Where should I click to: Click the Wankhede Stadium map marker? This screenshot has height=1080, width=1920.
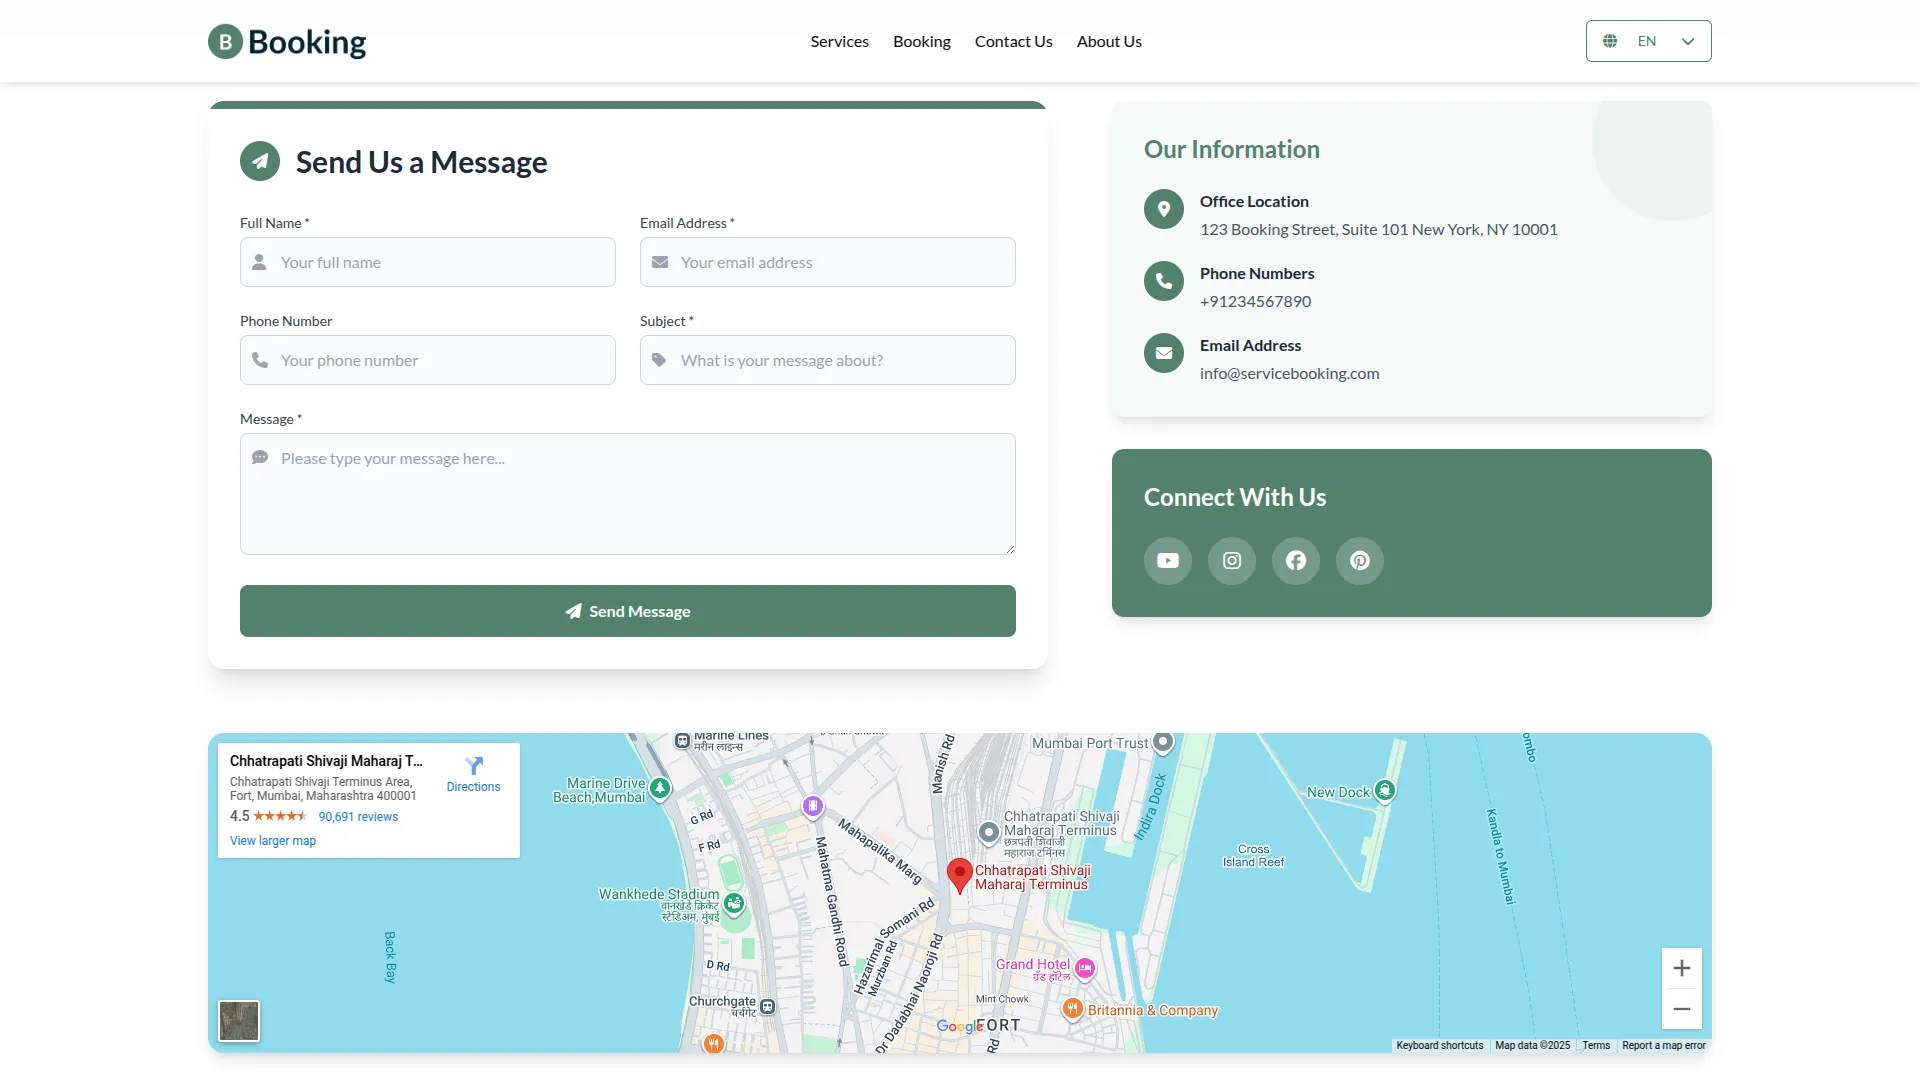734,903
